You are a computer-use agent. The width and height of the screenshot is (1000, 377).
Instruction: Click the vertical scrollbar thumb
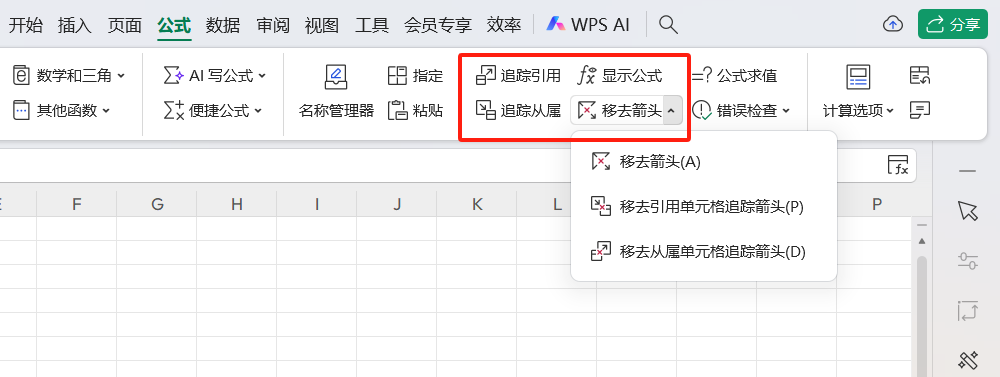coord(922,316)
